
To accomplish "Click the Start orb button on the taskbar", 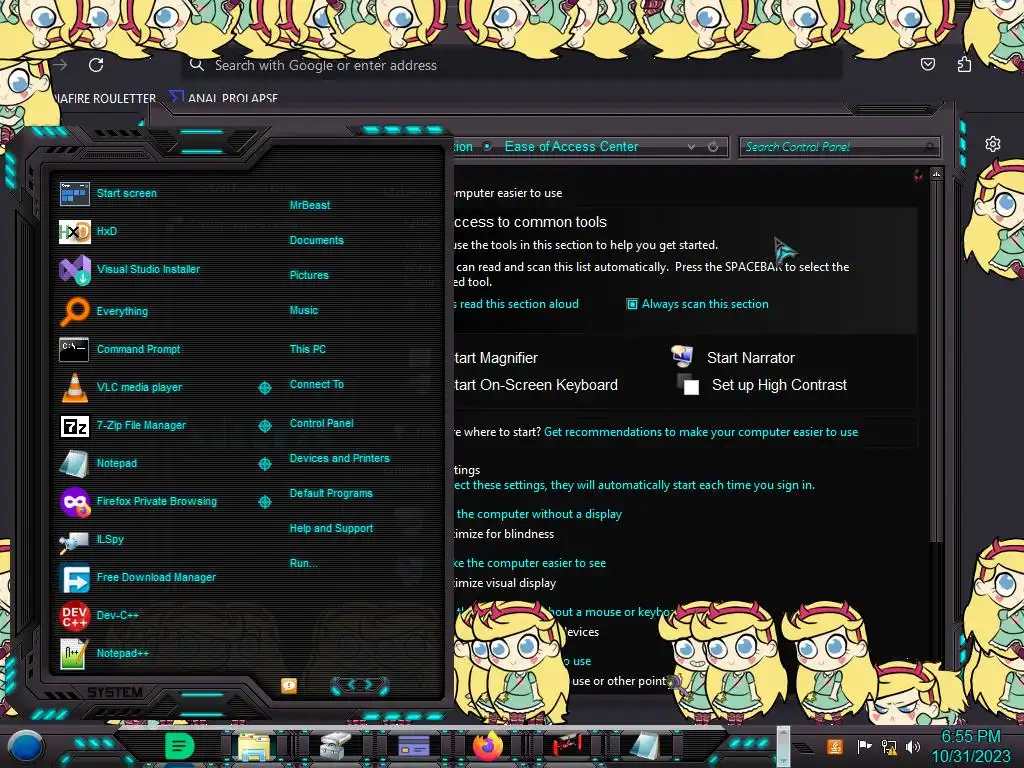I will (26, 746).
